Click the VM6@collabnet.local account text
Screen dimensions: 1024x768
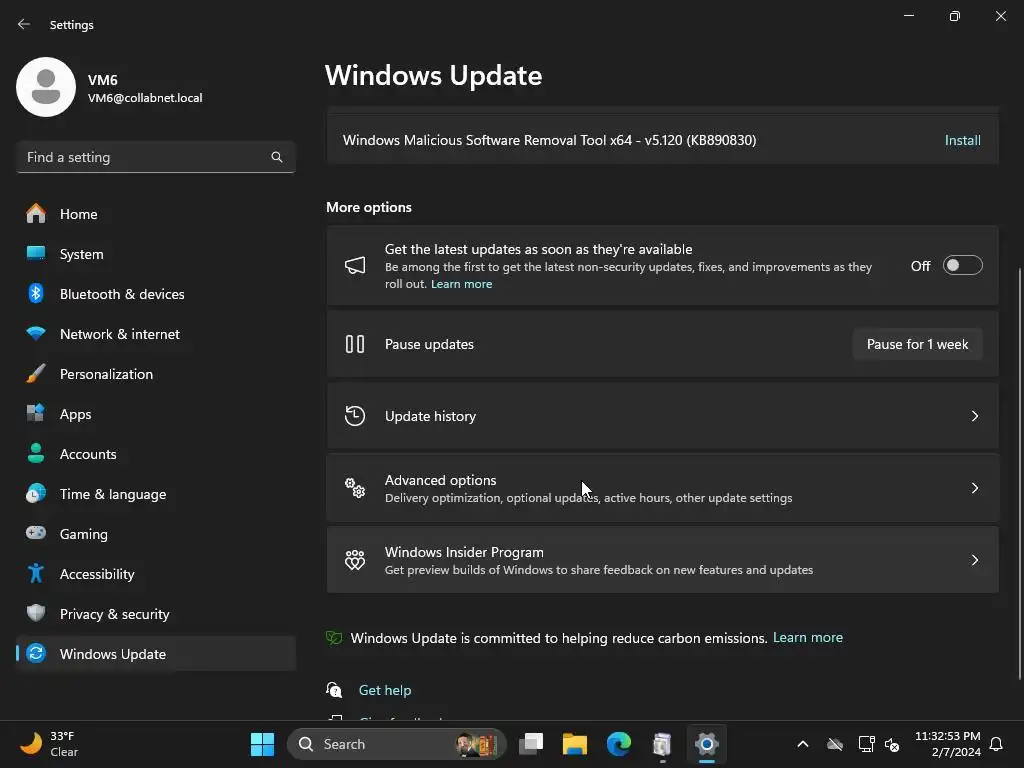point(145,98)
